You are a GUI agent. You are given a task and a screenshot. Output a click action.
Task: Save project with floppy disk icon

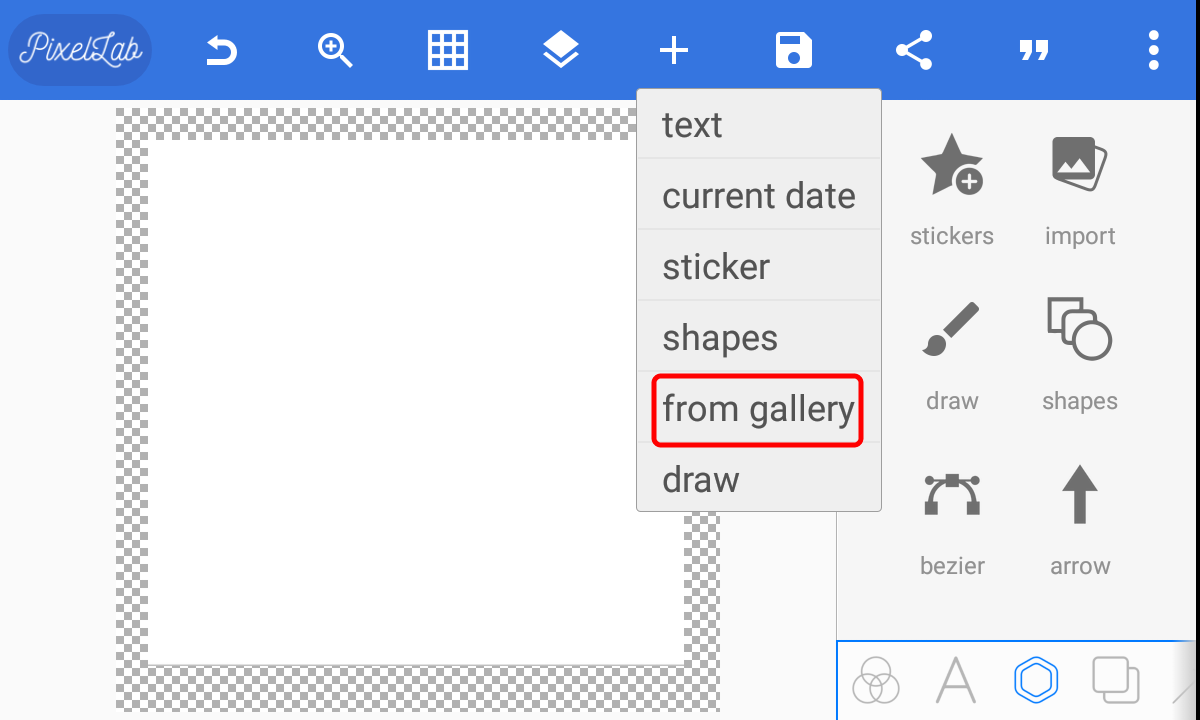click(x=794, y=50)
